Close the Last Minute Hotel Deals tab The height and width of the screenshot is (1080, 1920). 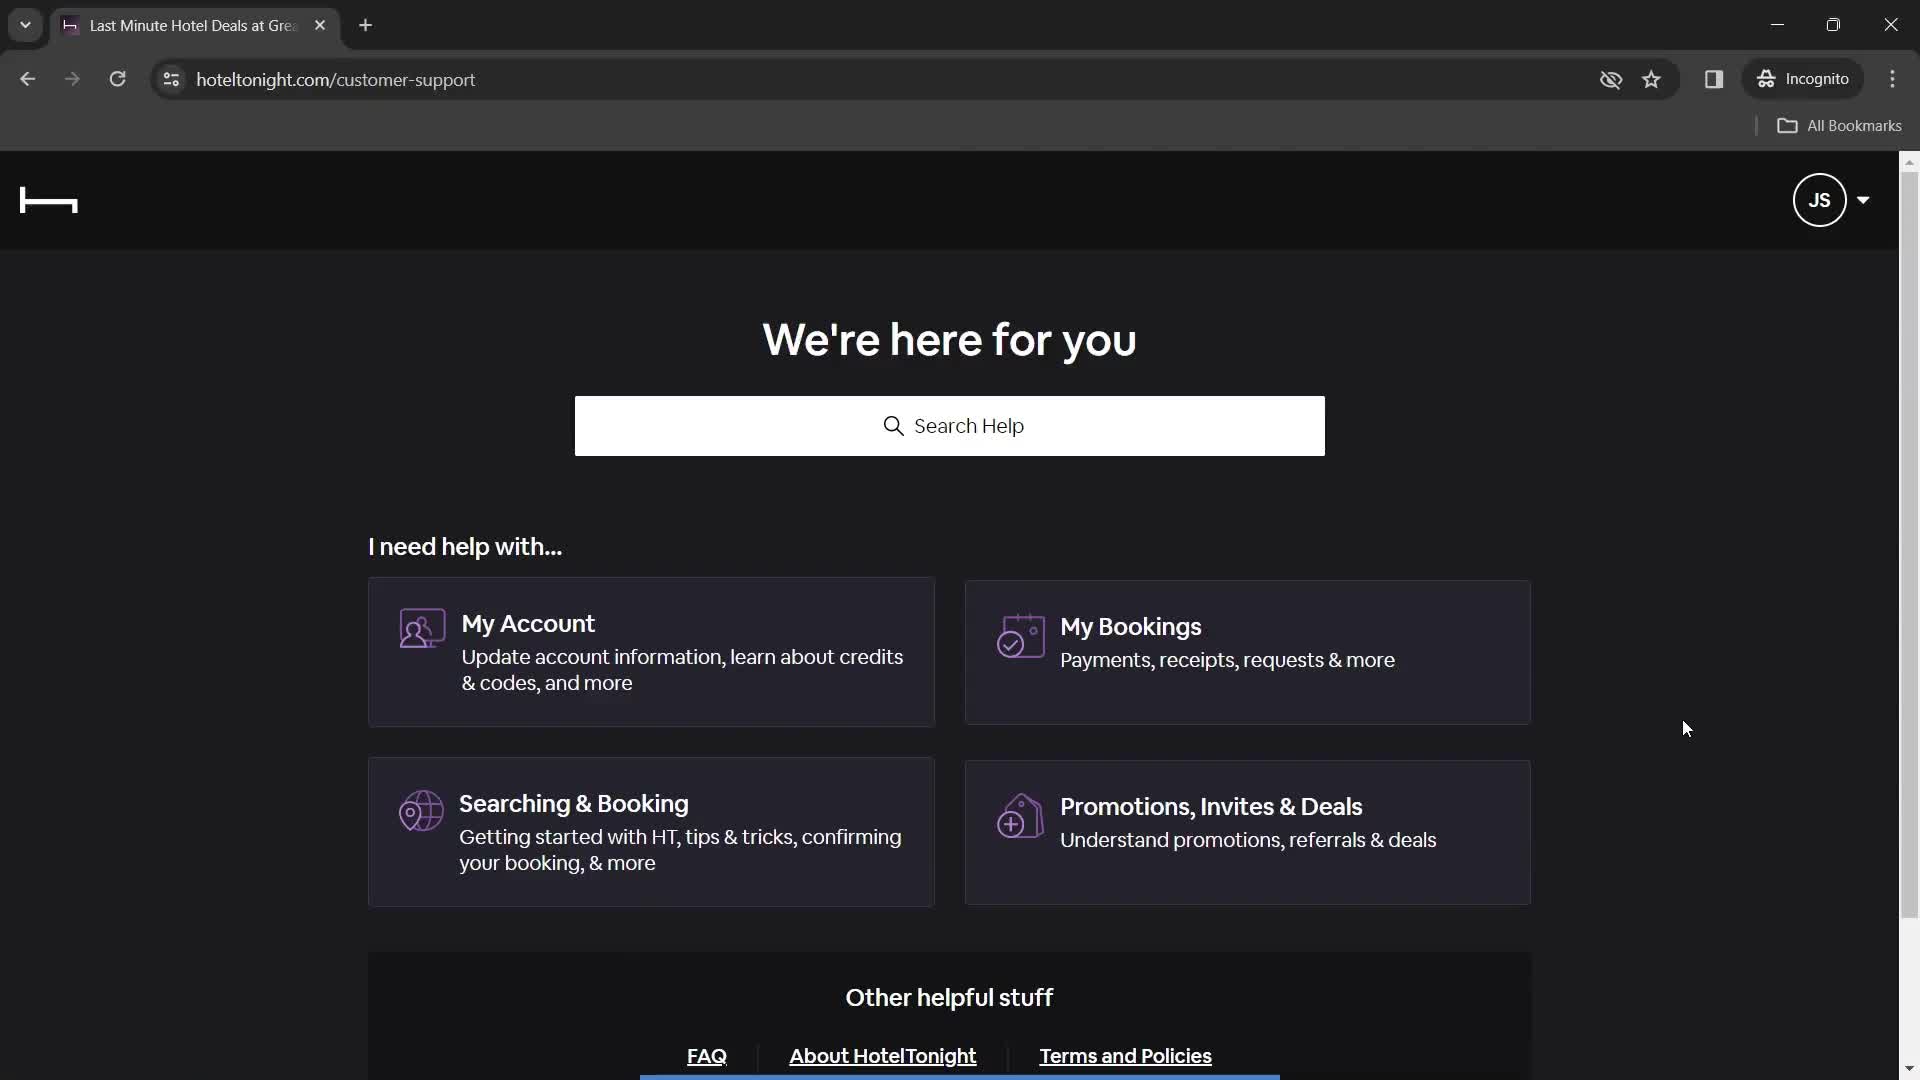coord(320,26)
